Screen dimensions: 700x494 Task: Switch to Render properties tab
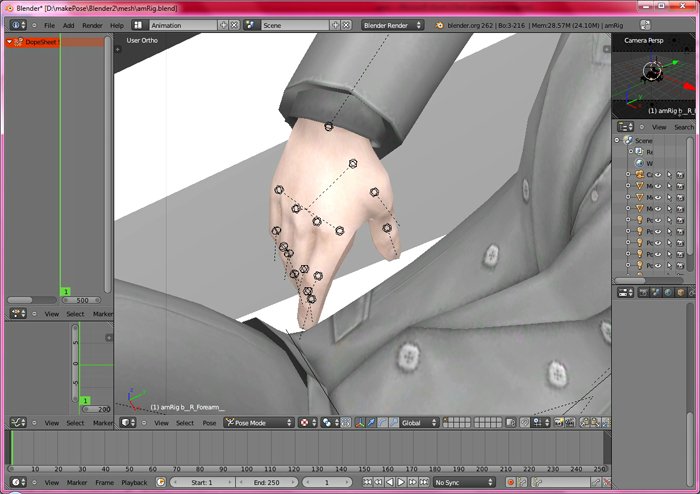tap(644, 293)
